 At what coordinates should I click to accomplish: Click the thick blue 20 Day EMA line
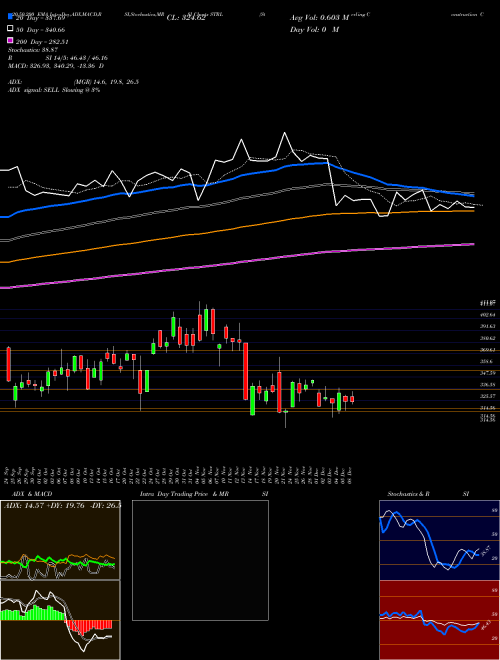coord(236,178)
